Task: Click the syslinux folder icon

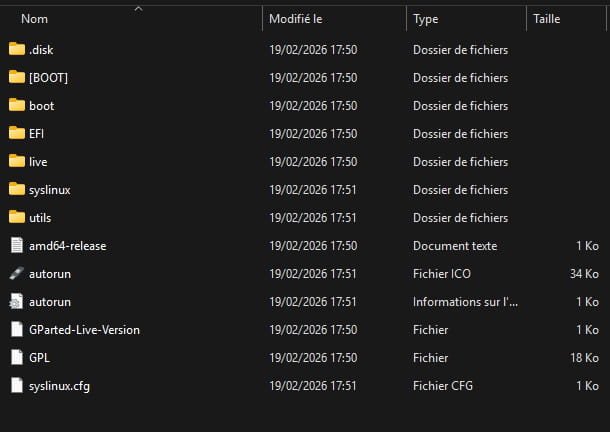Action: tap(16, 189)
